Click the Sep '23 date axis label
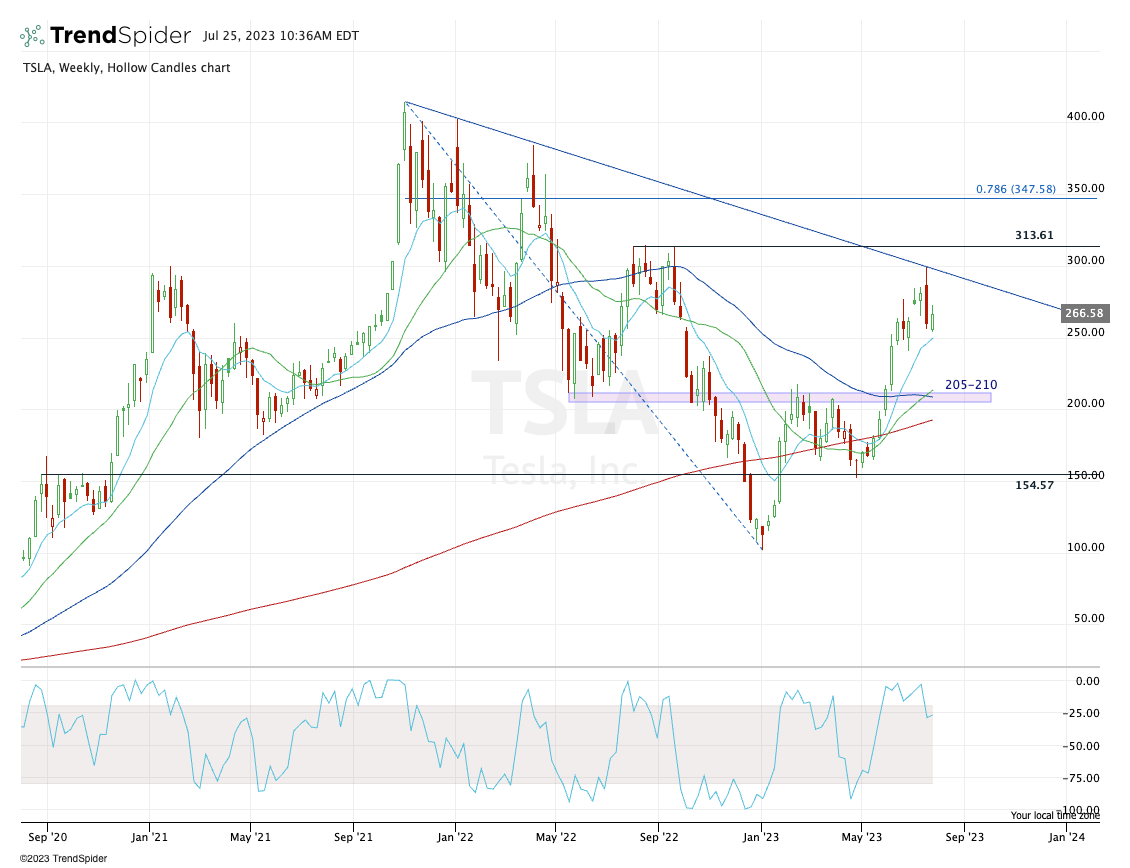Screen dimensions: 1130x868 964,837
